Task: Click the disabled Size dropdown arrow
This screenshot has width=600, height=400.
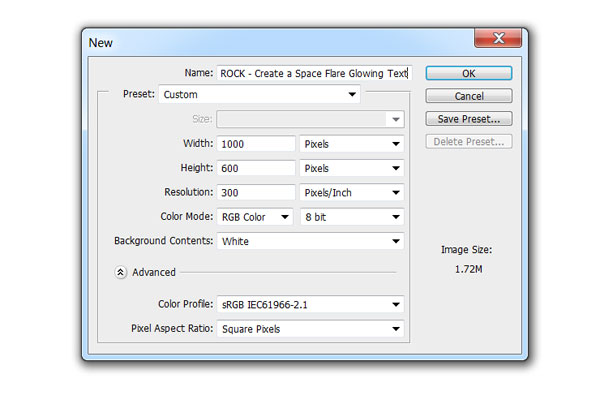Action: pyautogui.click(x=396, y=119)
